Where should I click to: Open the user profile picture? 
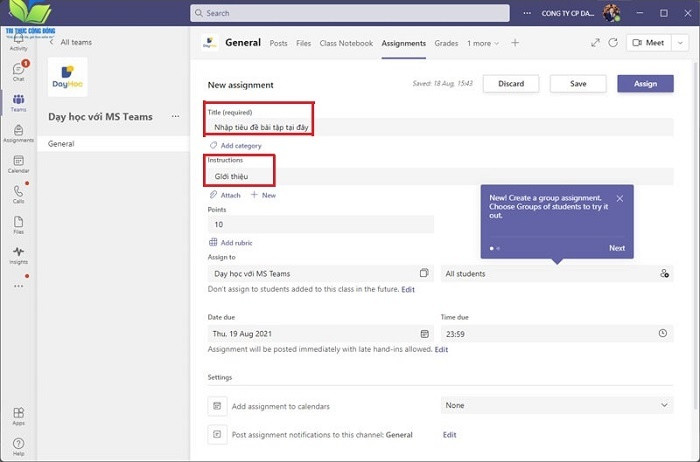[611, 13]
